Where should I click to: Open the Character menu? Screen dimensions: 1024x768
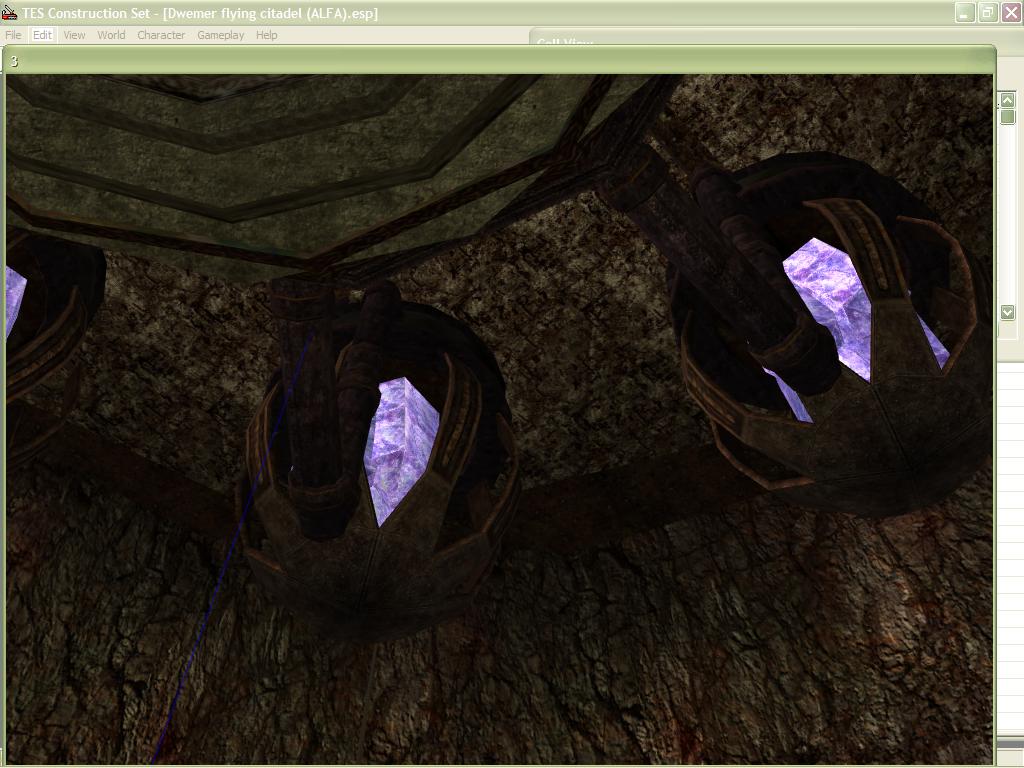pos(161,35)
